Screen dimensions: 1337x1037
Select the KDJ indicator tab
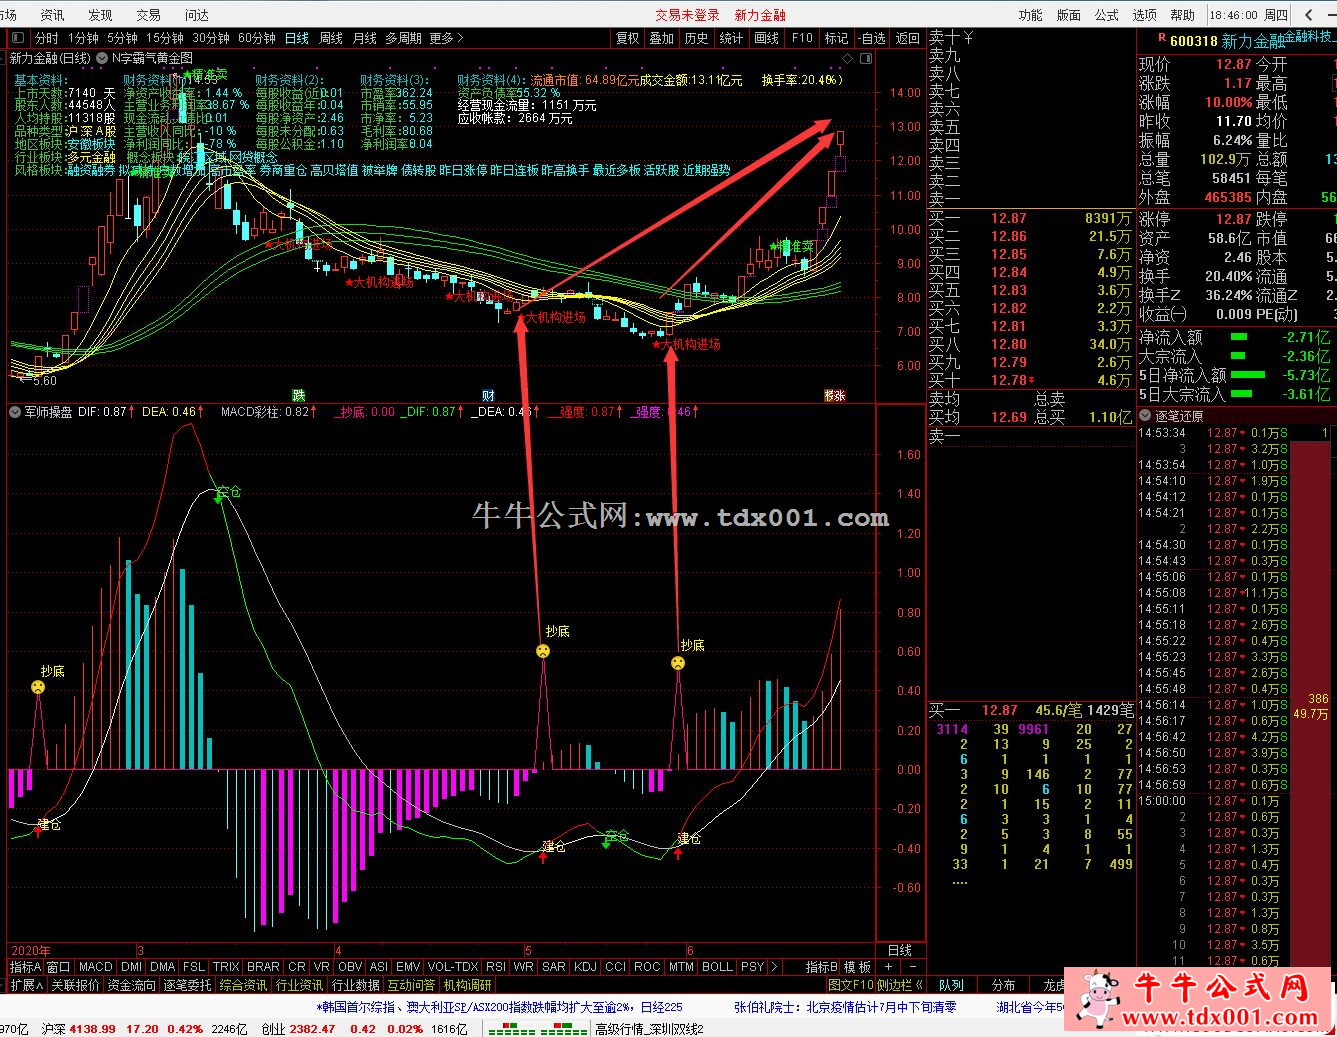click(585, 967)
